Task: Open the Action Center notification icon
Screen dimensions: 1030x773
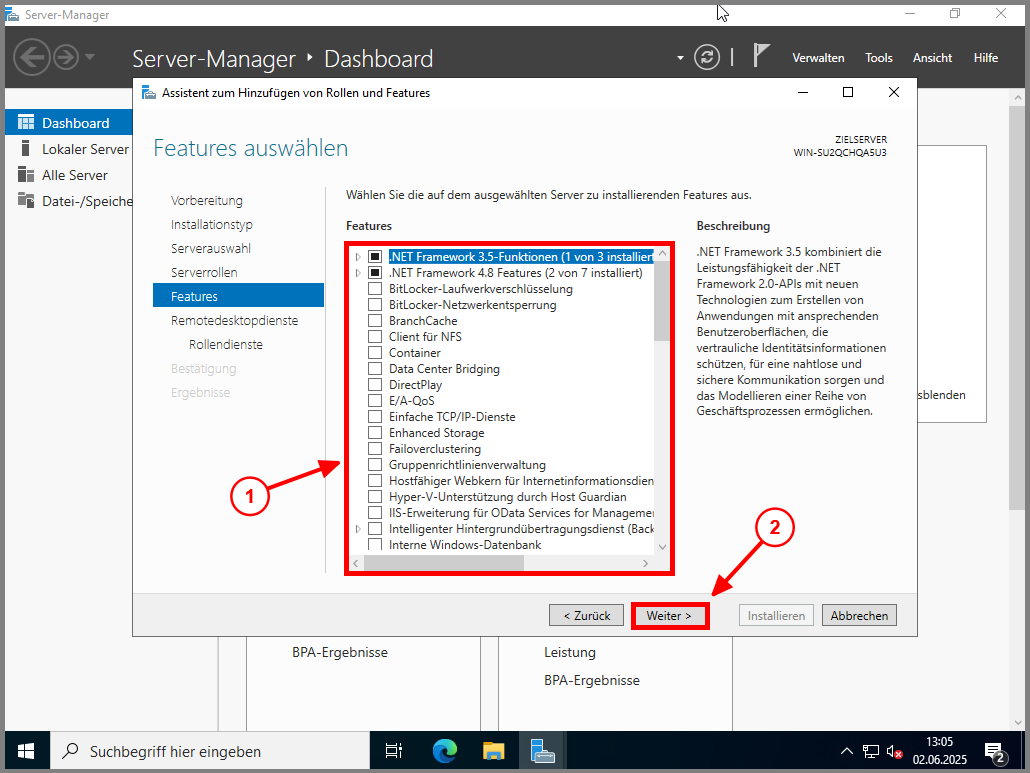Action: pyautogui.click(x=994, y=751)
